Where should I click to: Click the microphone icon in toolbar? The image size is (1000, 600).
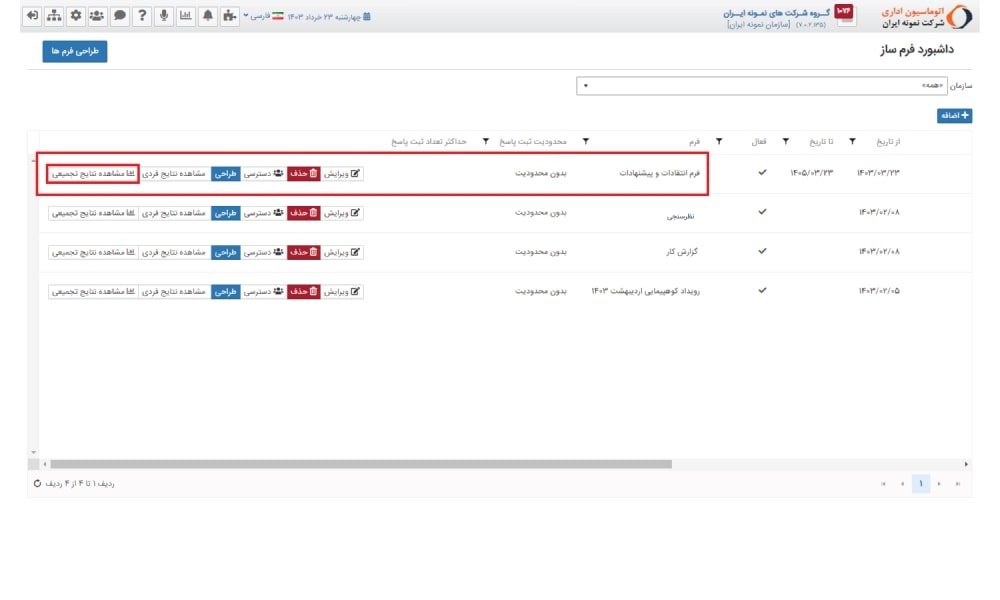(x=163, y=16)
